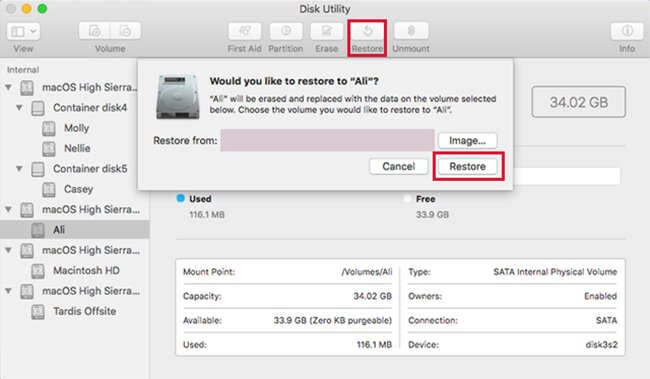This screenshot has width=650, height=379.
Task: Open the View sidebar options
Action: [23, 31]
